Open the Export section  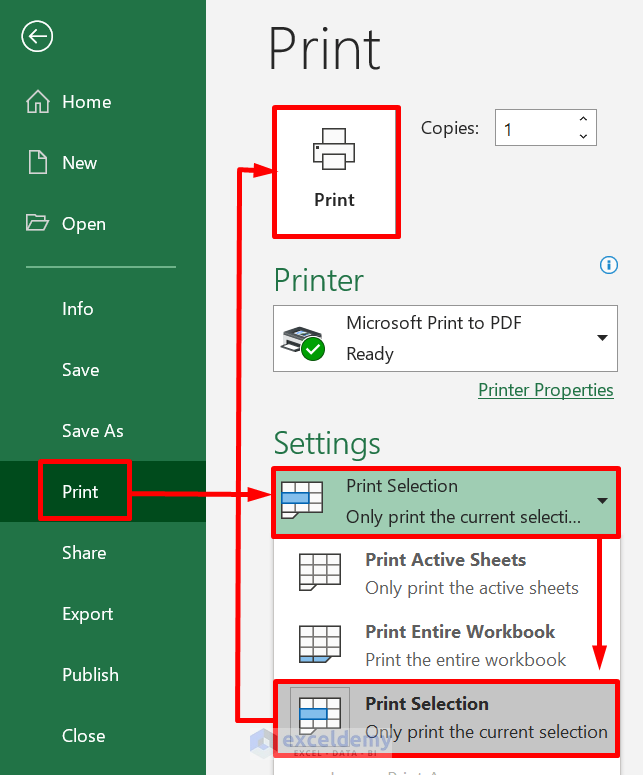[x=87, y=613]
